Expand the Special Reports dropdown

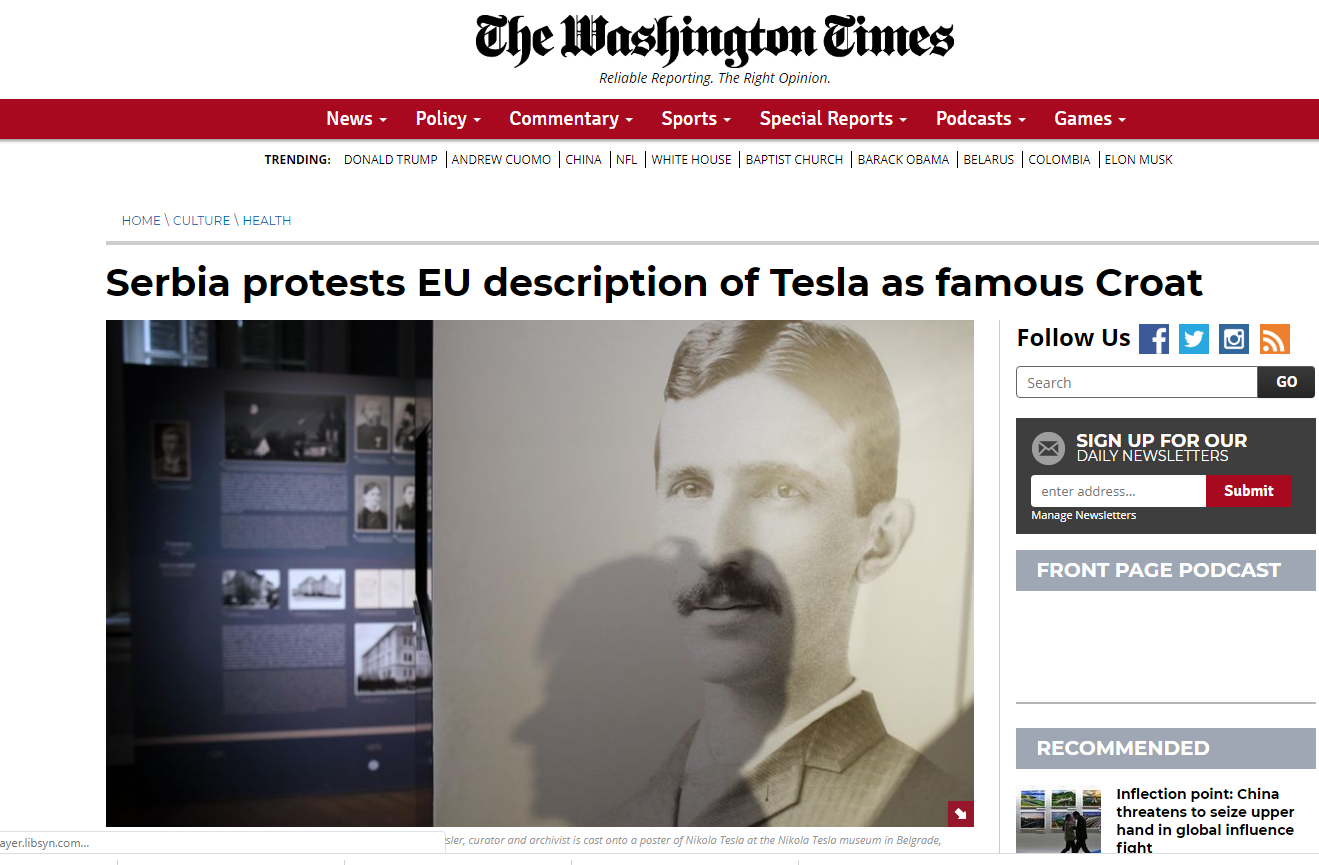pyautogui.click(x=833, y=118)
